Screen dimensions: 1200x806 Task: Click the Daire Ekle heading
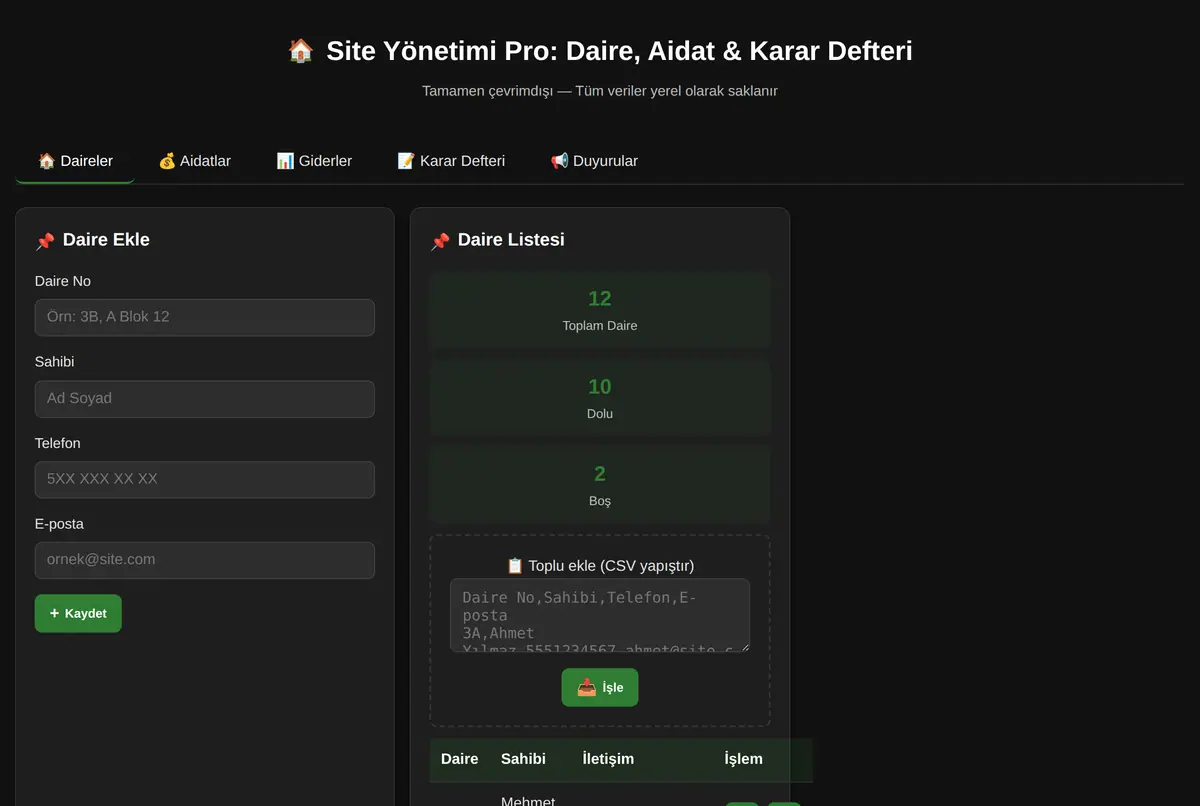tap(106, 240)
